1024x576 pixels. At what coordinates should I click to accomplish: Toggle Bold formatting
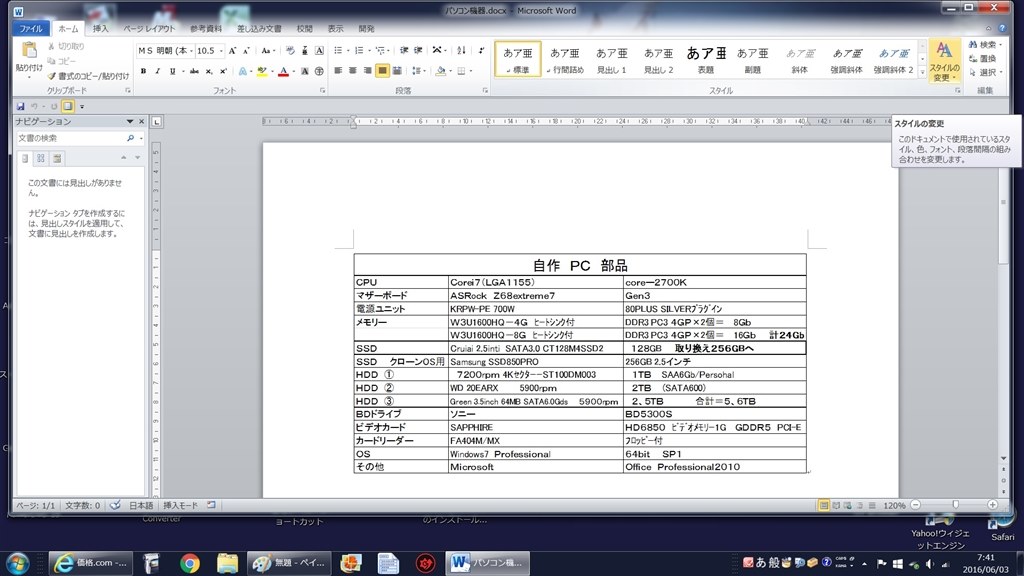click(x=143, y=71)
